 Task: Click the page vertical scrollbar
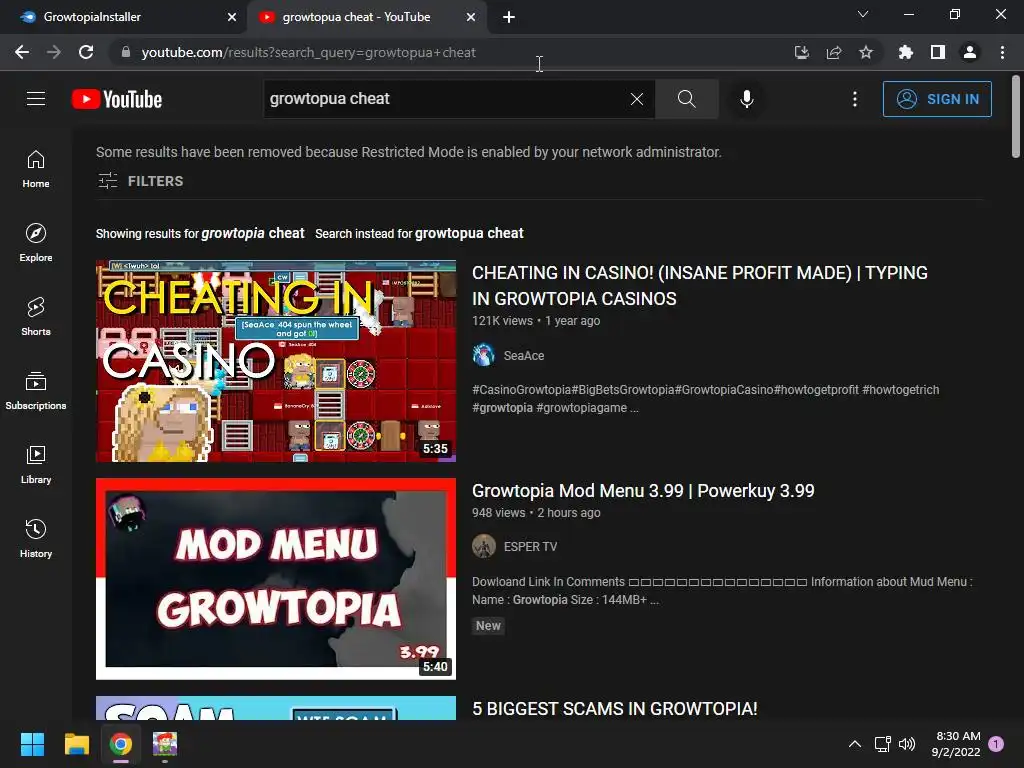pos(1016,116)
